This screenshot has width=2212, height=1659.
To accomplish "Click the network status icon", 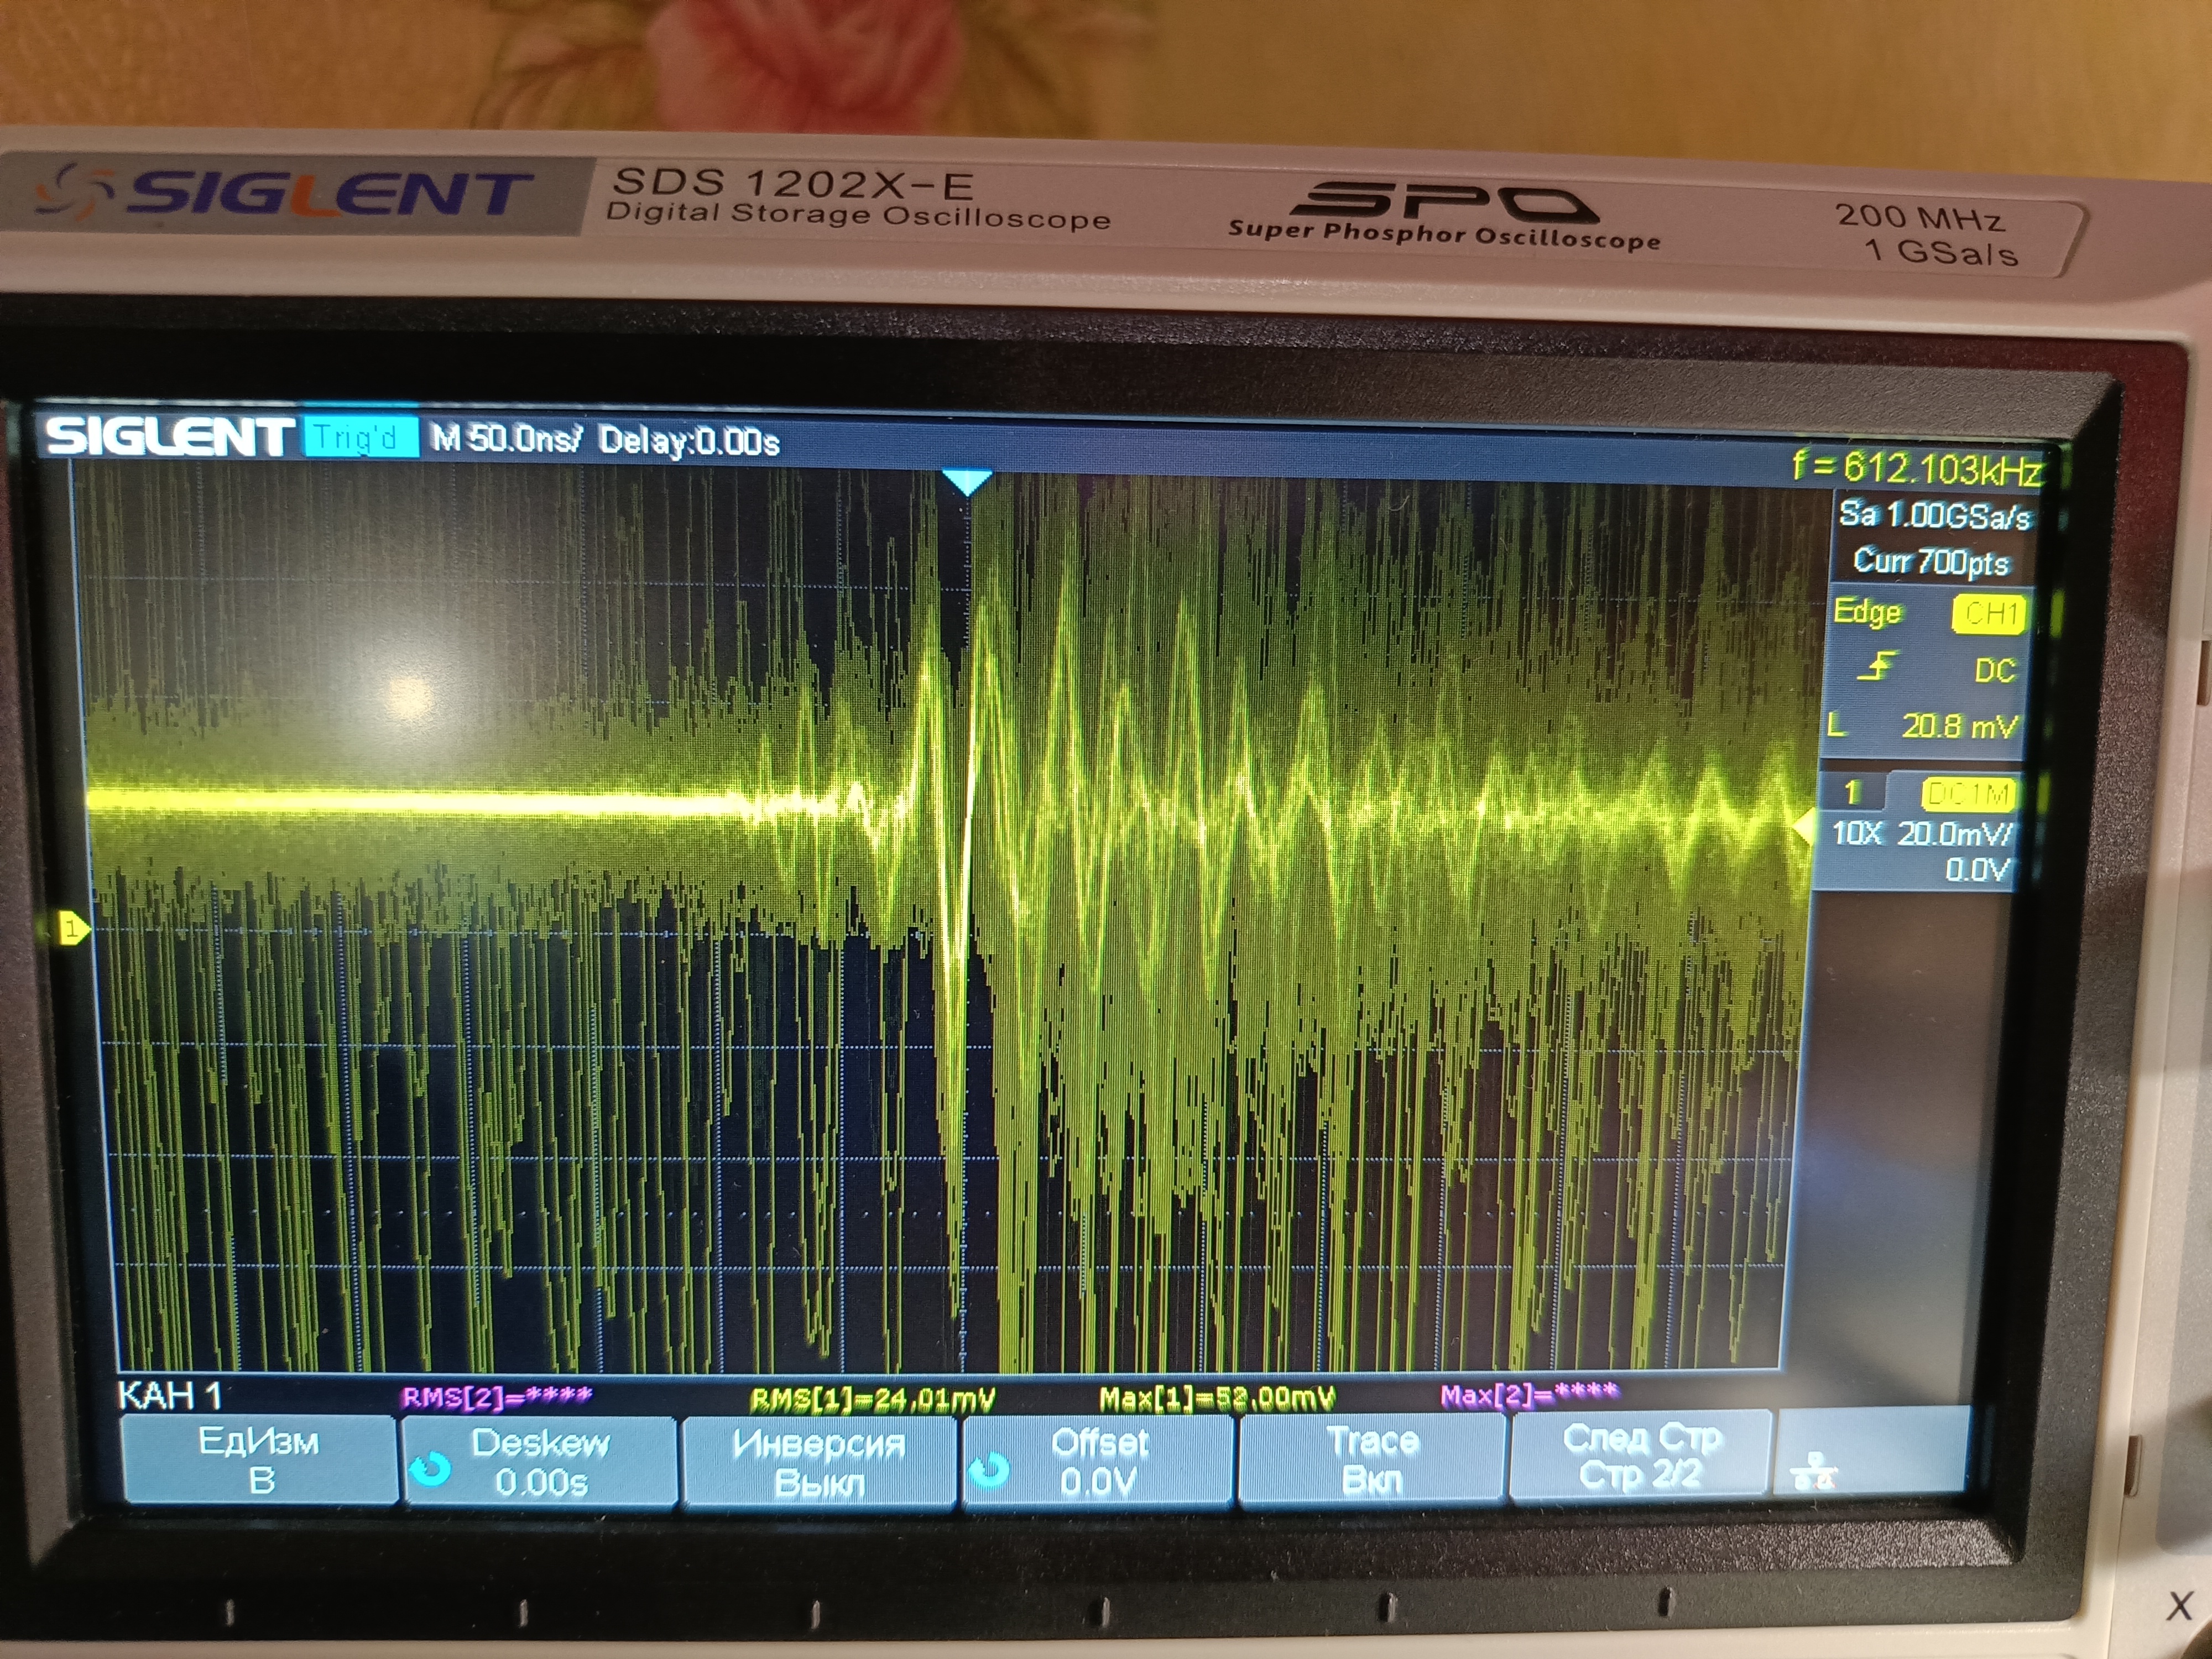I will (x=1814, y=1471).
